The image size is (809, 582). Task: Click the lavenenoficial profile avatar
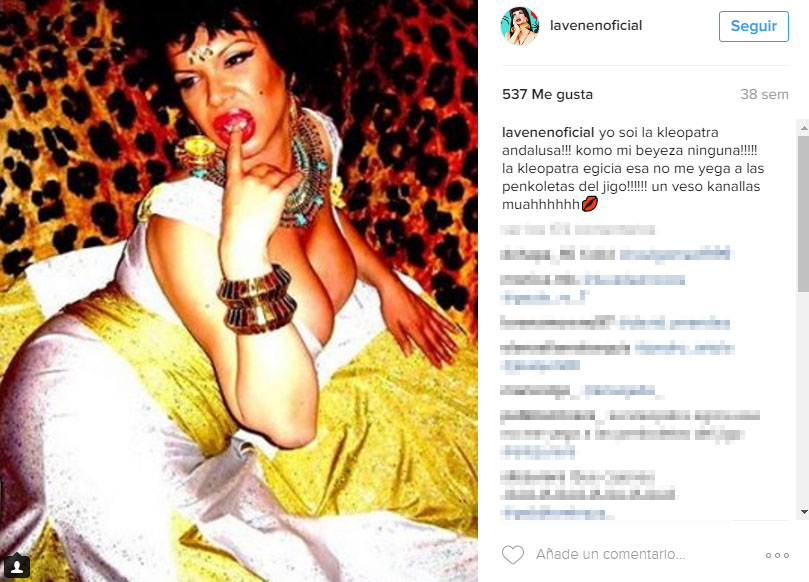point(520,26)
